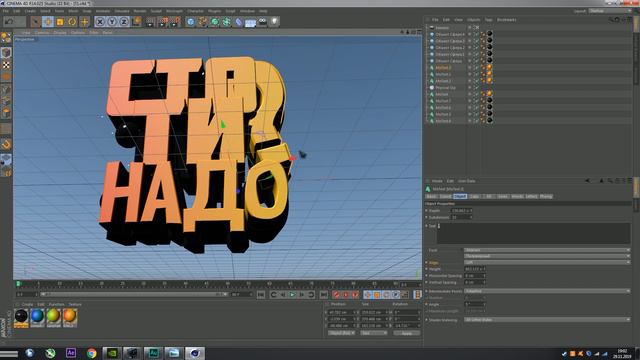Open Google Chrome from the taskbar
640x360 pixels.
click(91, 353)
